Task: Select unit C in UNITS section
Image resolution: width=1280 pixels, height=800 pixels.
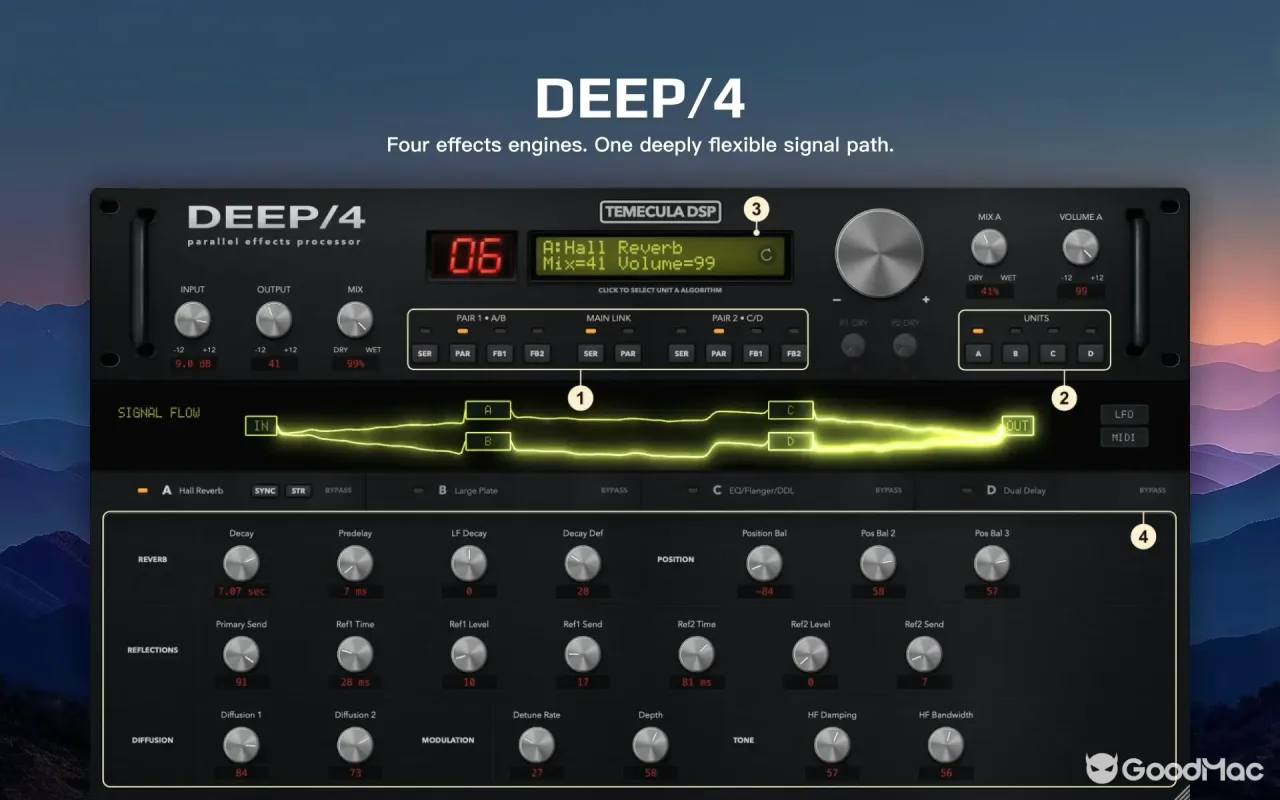Action: pos(1053,353)
